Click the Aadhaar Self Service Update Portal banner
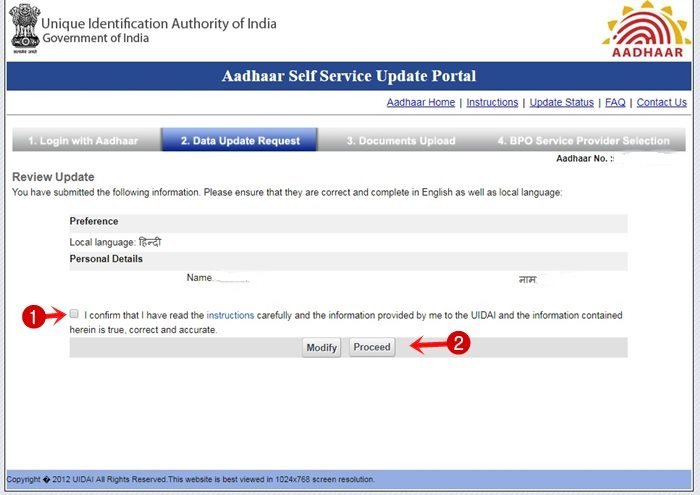 pyautogui.click(x=349, y=76)
